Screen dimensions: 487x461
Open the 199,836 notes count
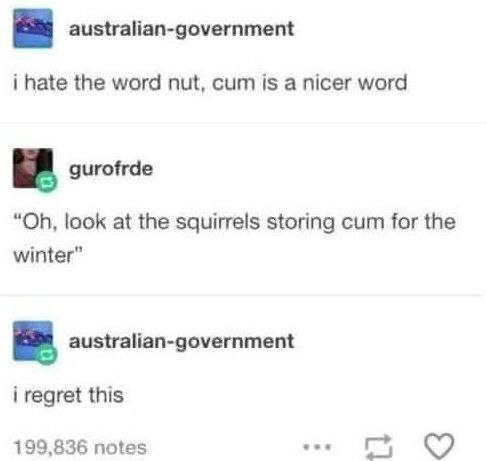coord(80,447)
